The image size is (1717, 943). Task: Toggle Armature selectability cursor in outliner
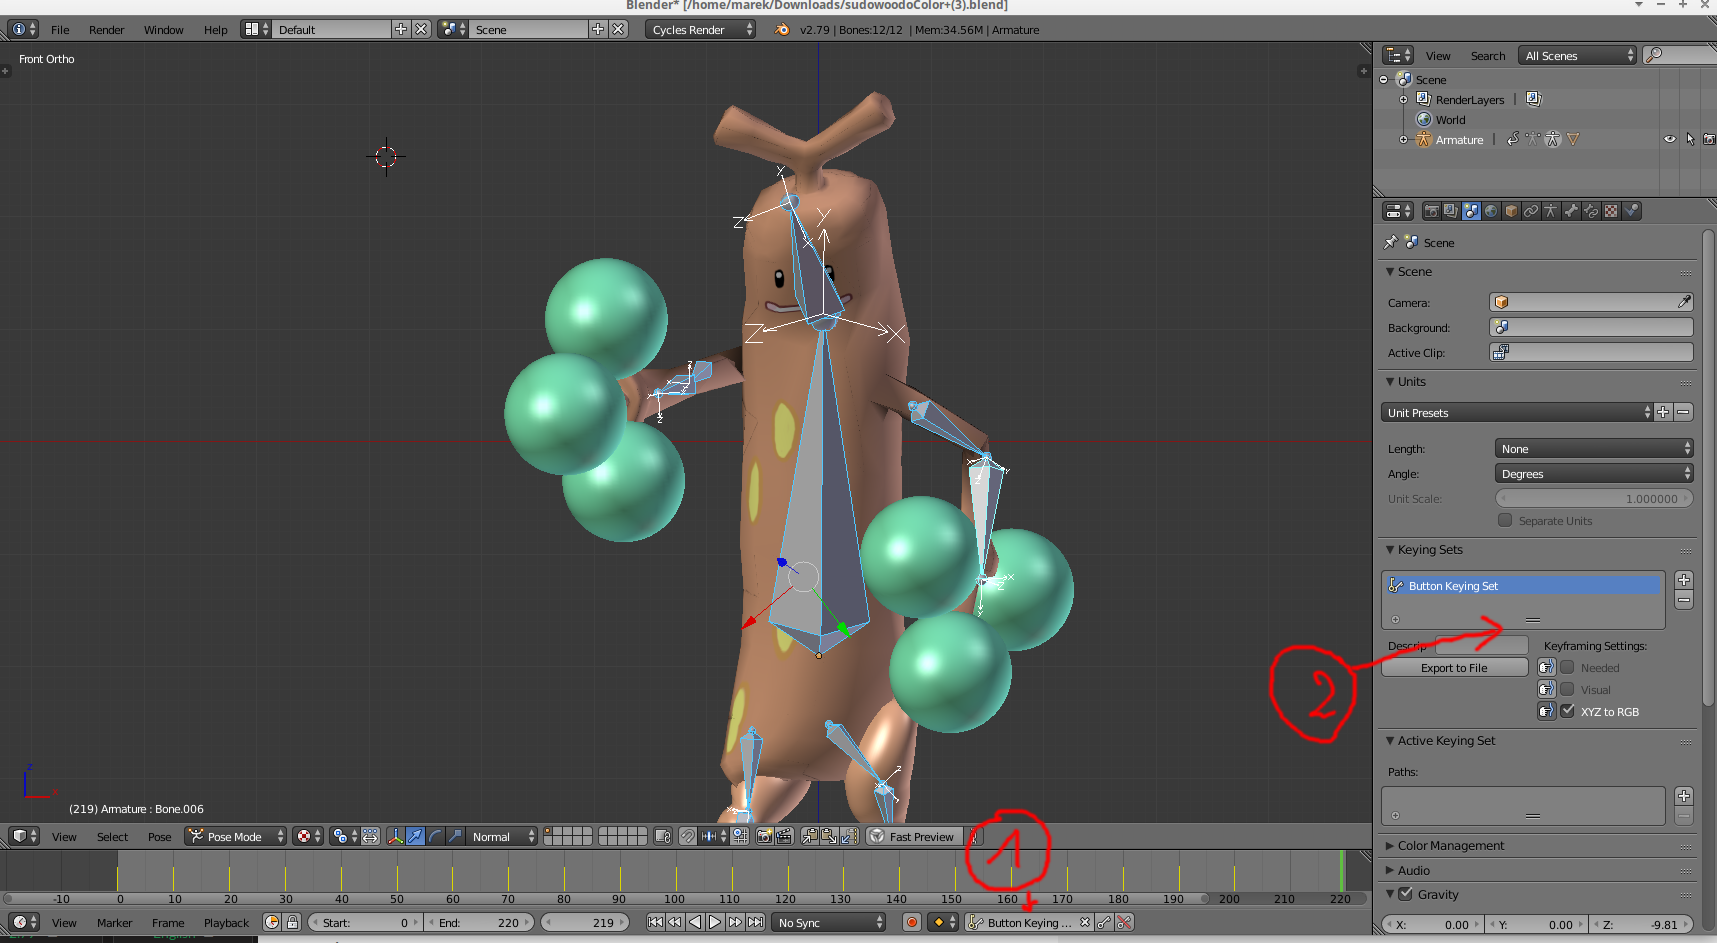click(x=1690, y=140)
